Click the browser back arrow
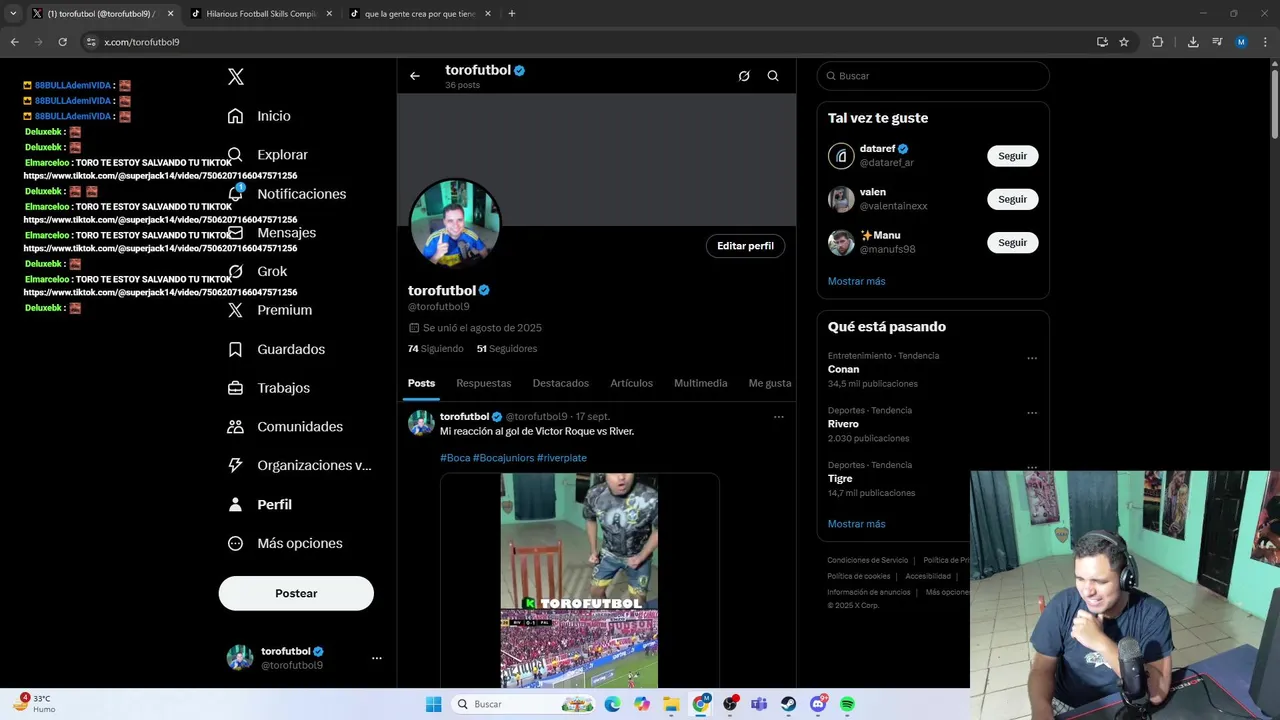The width and height of the screenshot is (1280, 720). pos(14,42)
